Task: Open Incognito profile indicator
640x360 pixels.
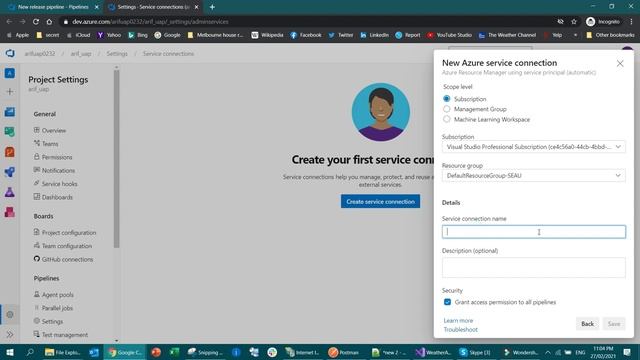Action: pos(603,22)
